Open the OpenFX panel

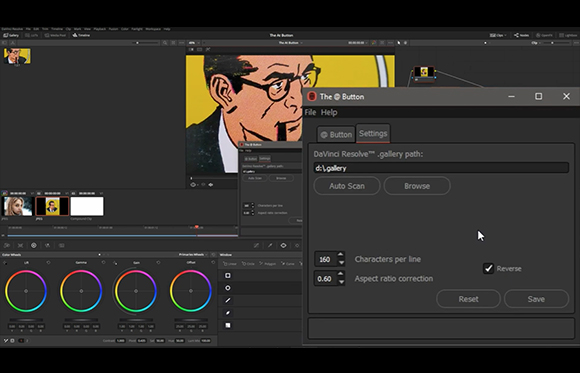point(544,36)
